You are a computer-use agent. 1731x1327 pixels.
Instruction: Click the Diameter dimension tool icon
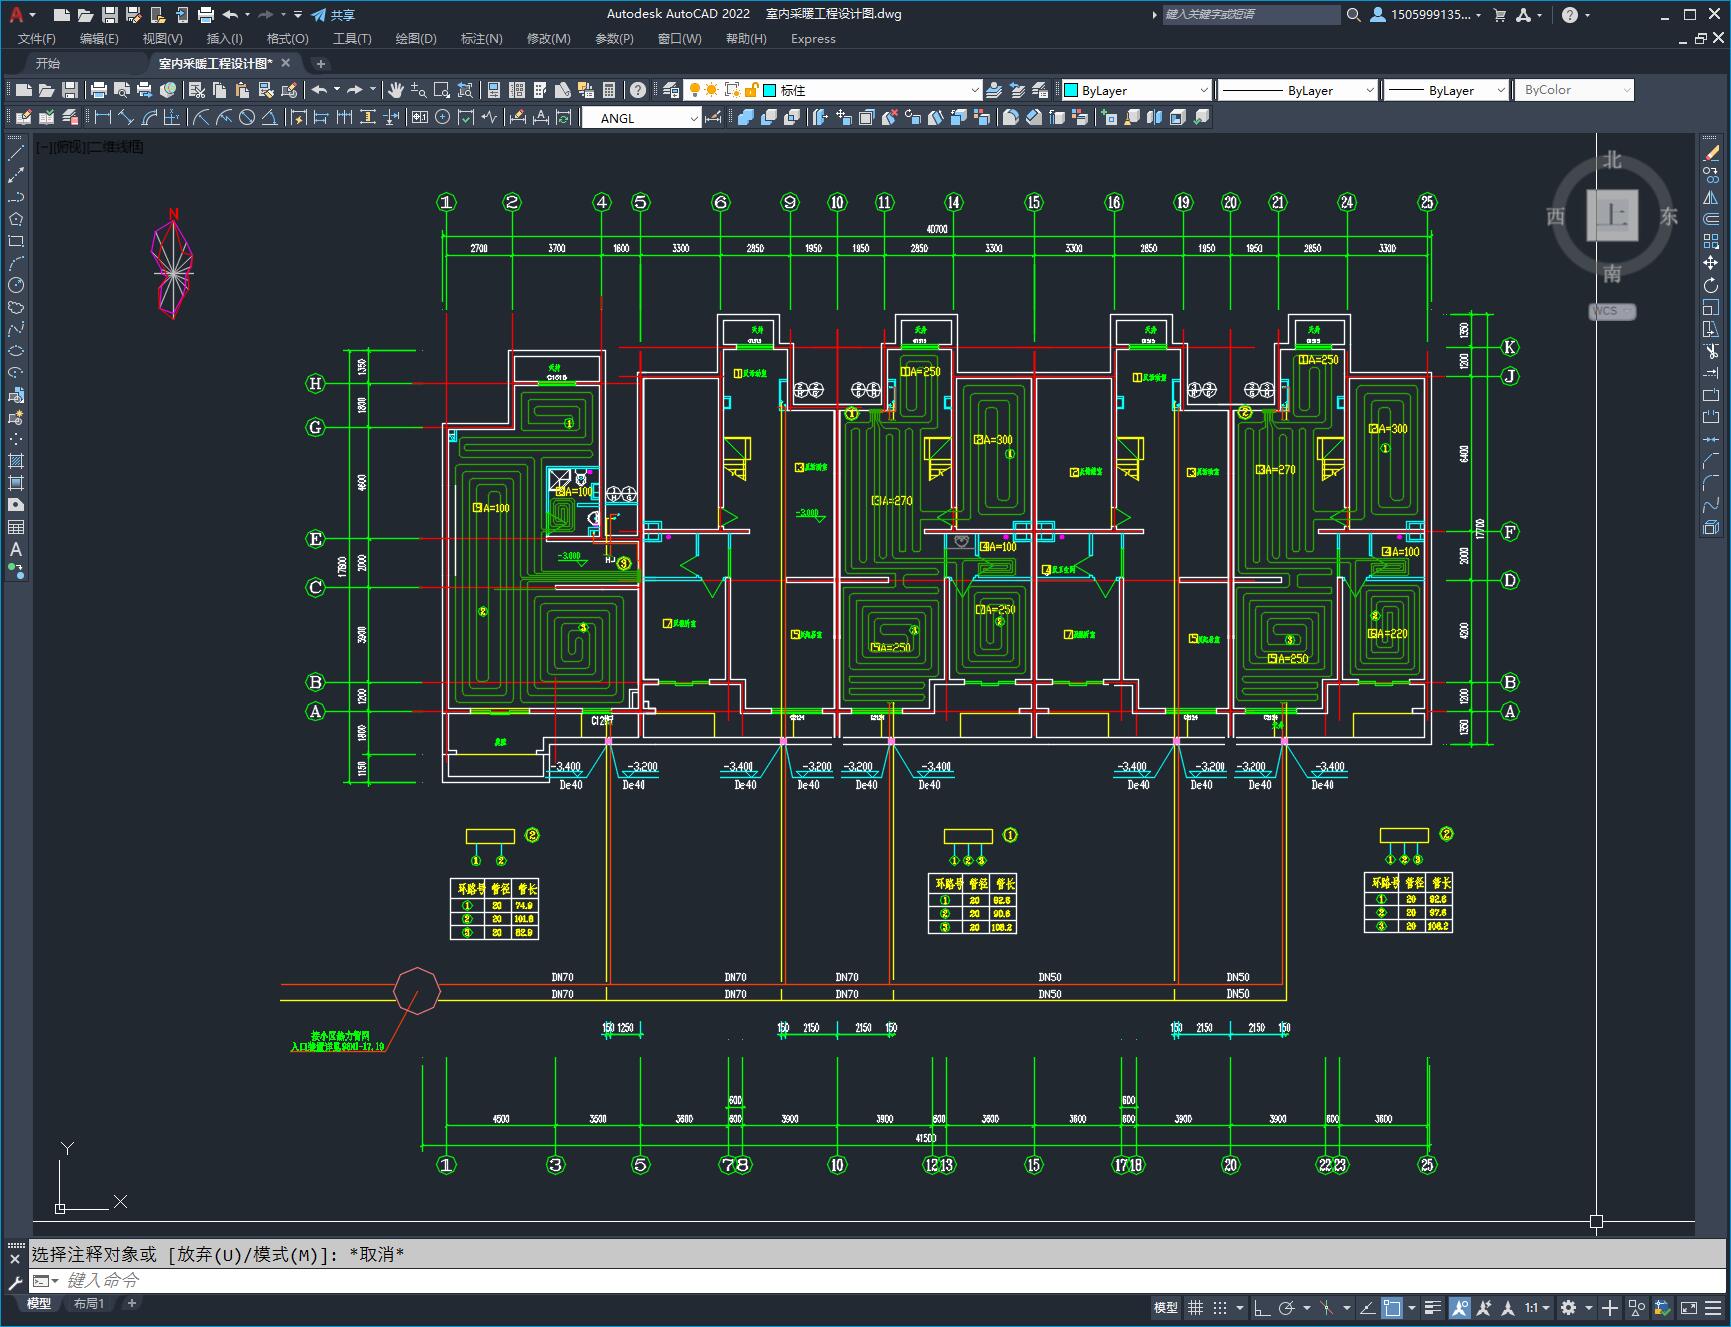coord(247,117)
